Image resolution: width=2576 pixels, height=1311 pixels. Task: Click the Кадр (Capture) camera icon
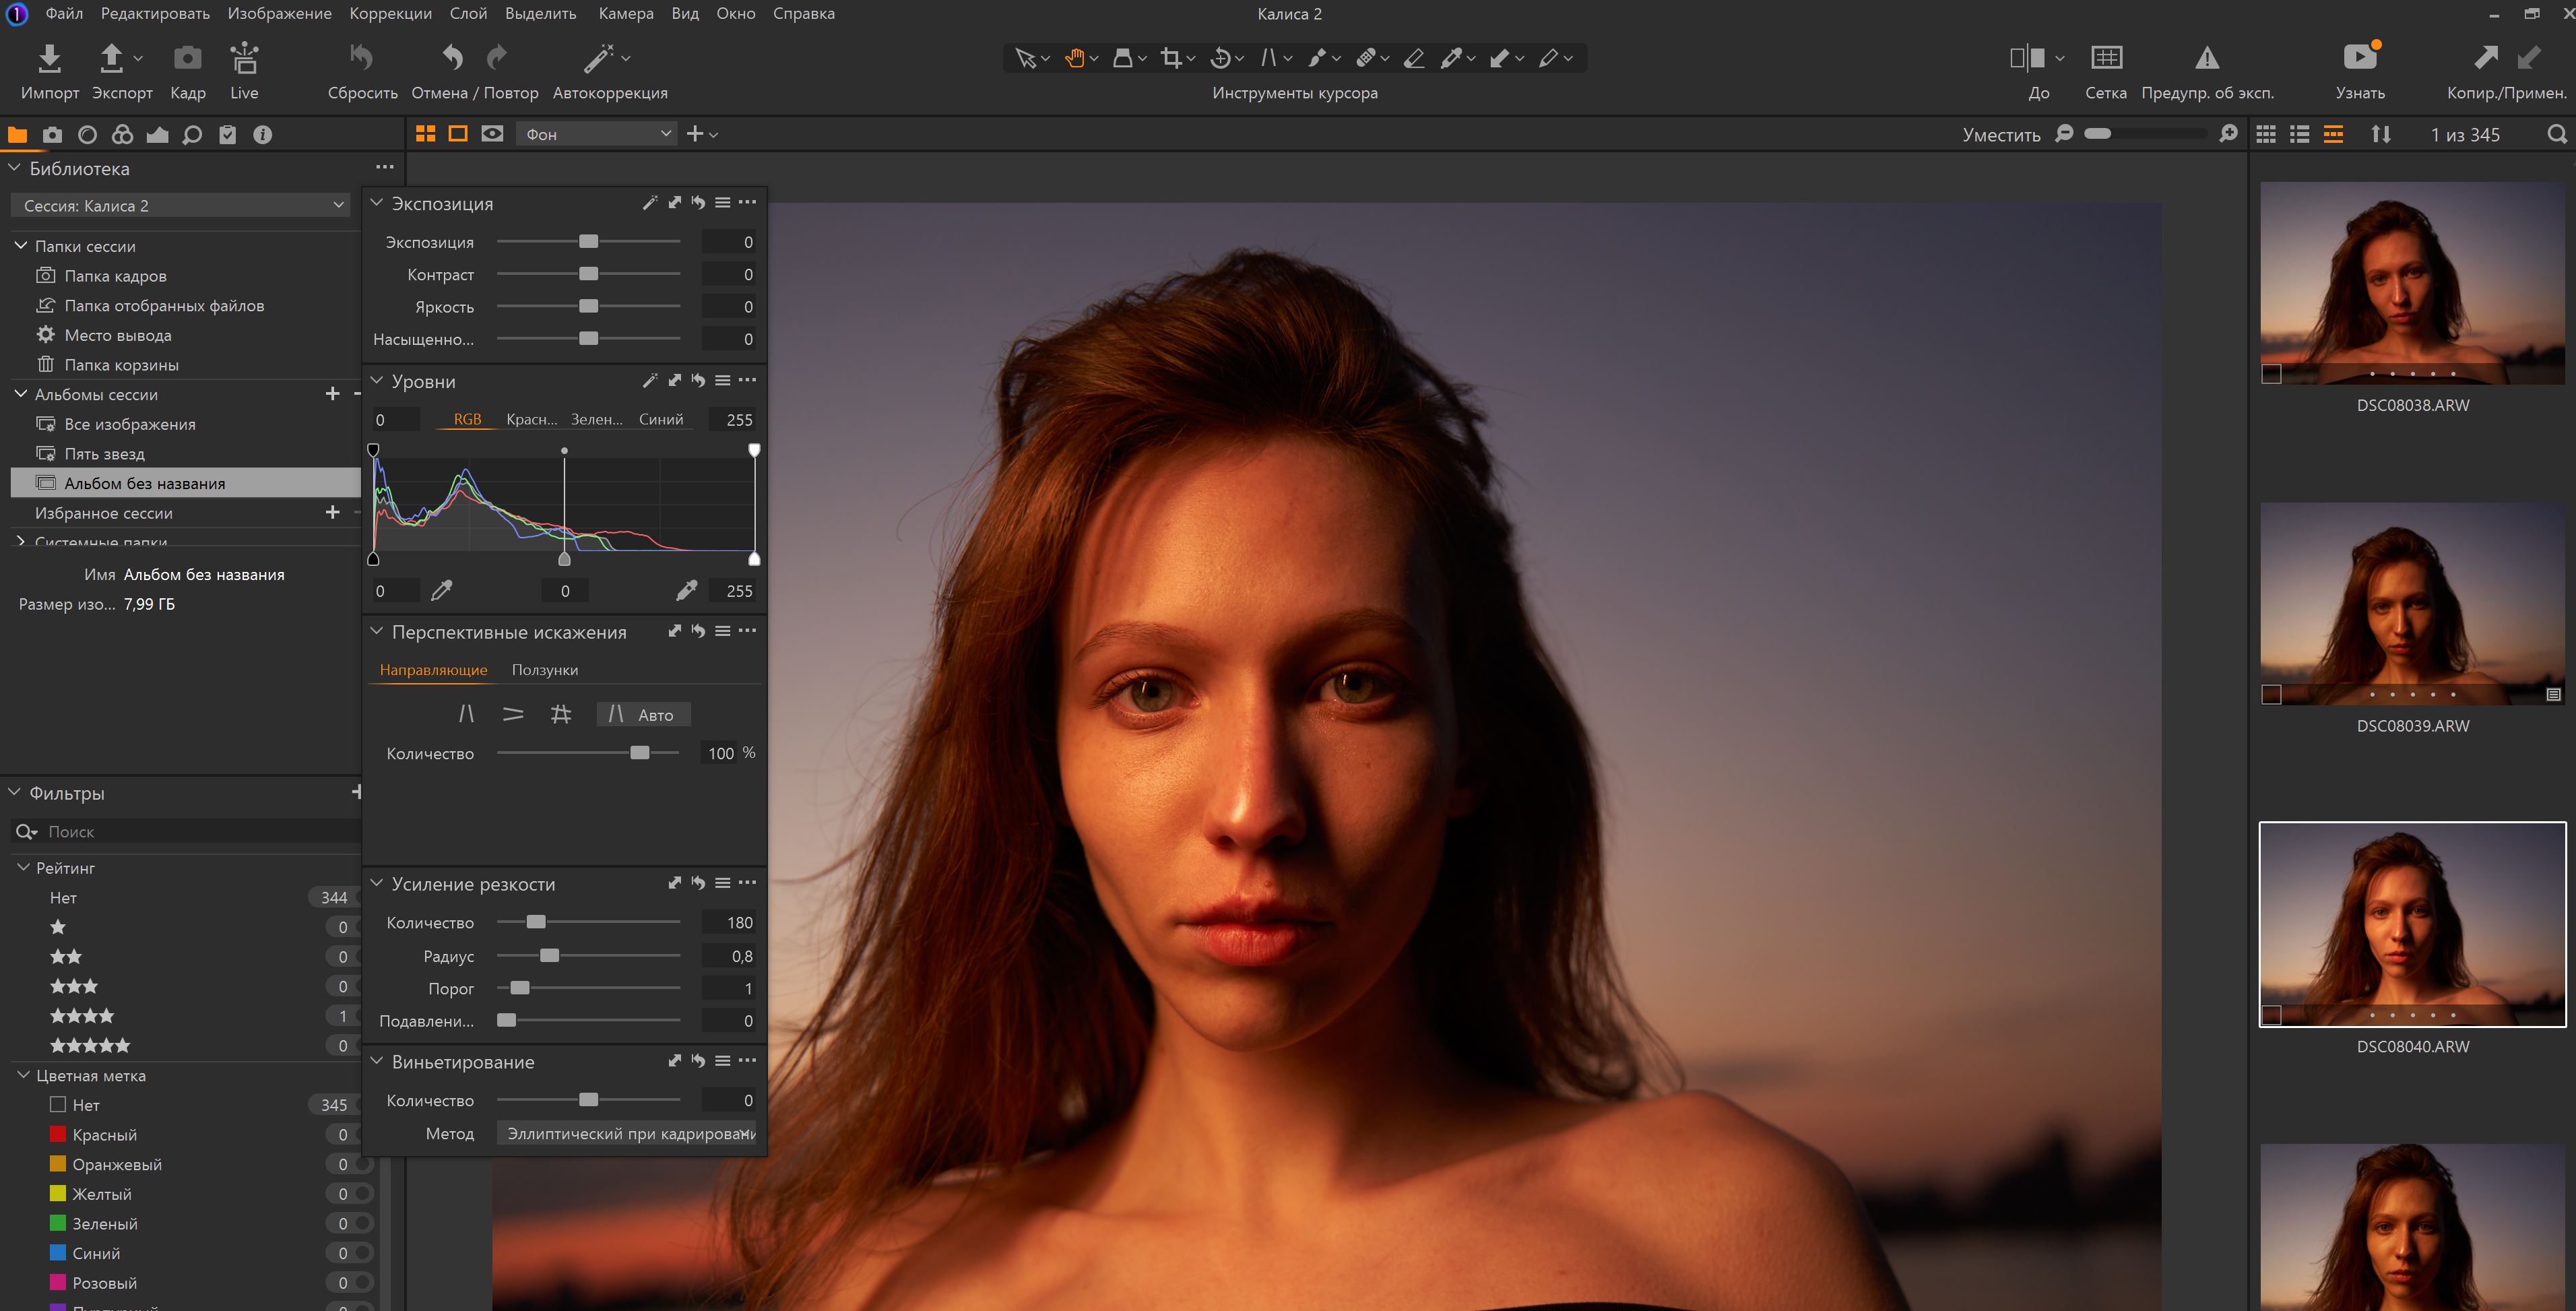(x=187, y=58)
